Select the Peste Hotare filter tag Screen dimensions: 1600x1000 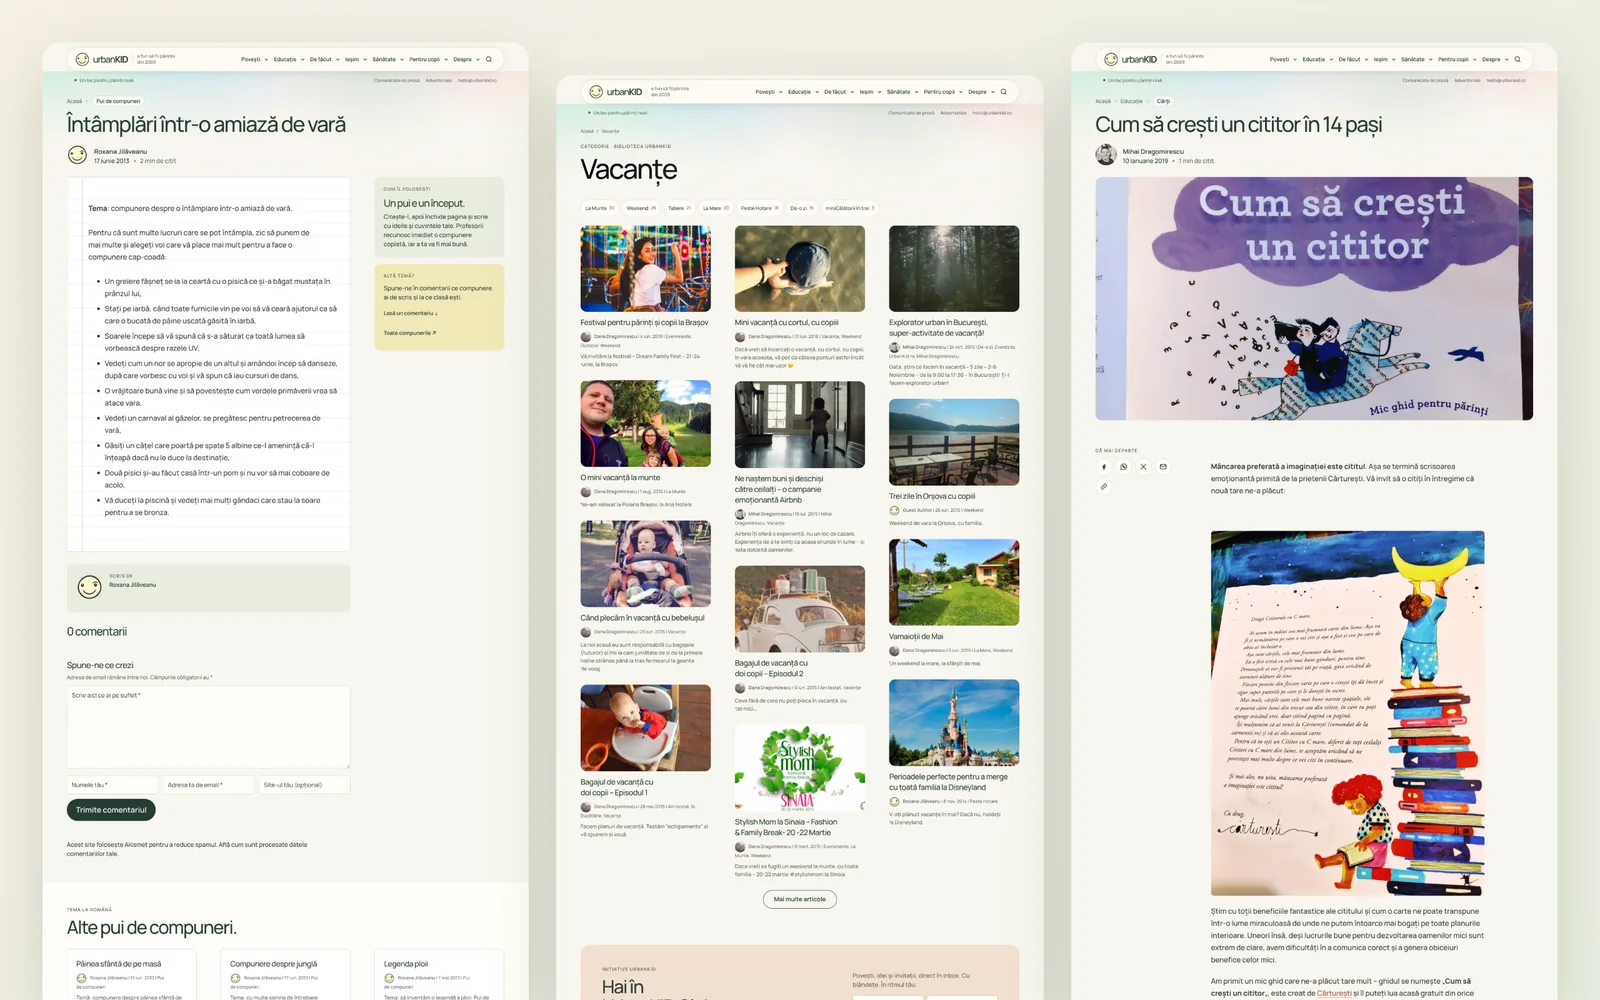point(759,208)
